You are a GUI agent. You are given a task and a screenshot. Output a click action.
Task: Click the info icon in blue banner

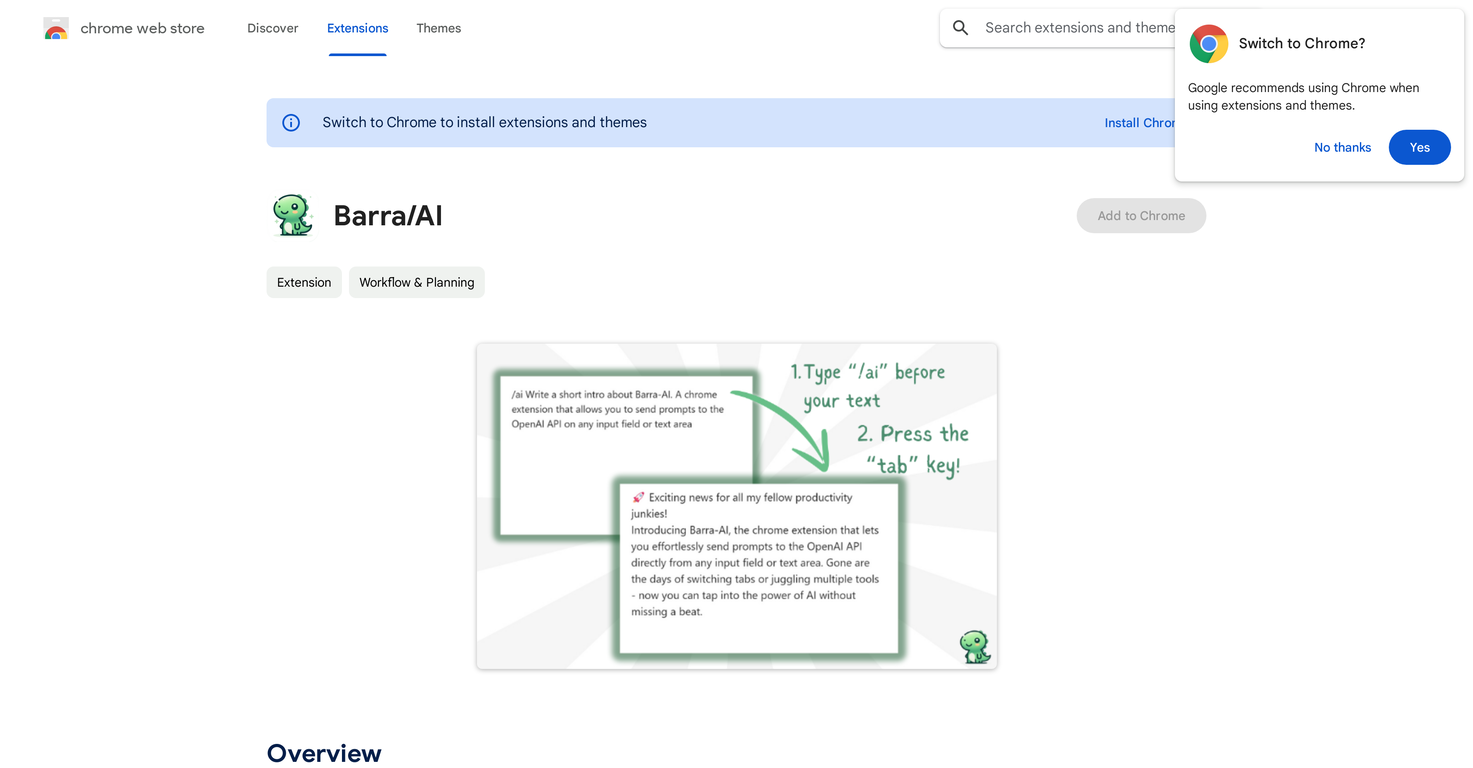coord(291,123)
